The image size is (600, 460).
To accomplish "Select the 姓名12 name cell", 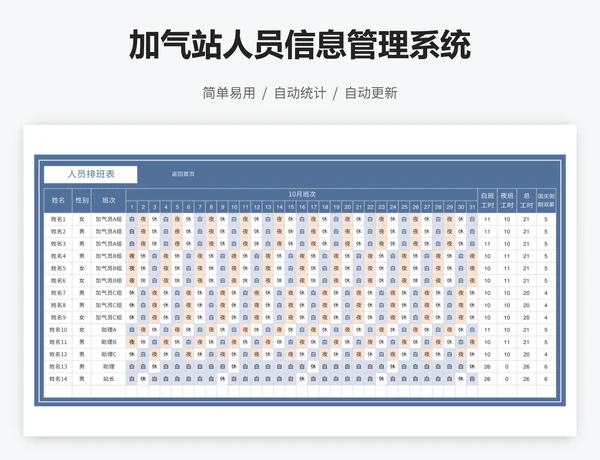I will tap(58, 354).
